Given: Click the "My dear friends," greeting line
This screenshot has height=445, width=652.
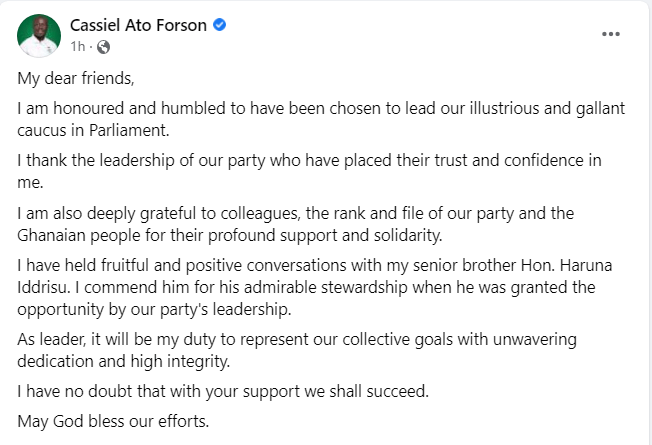Looking at the screenshot, I should click(76, 79).
